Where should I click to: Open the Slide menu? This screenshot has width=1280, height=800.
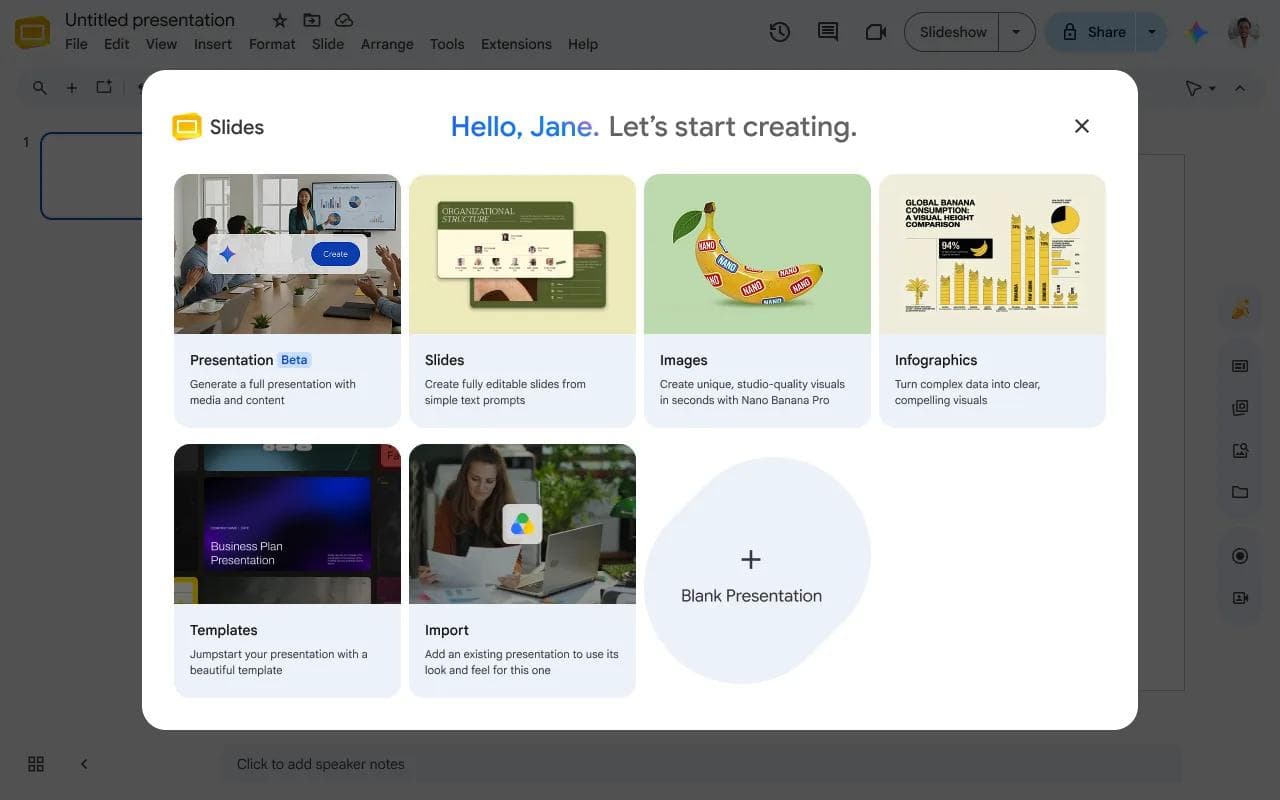click(x=328, y=44)
